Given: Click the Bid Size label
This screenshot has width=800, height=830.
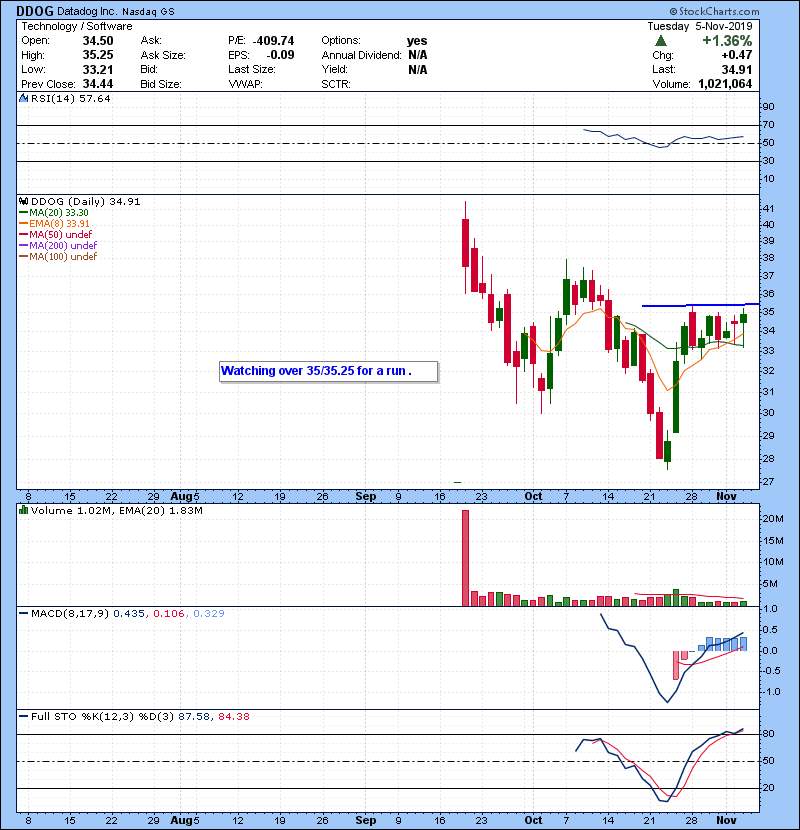Looking at the screenshot, I should coord(161,84).
